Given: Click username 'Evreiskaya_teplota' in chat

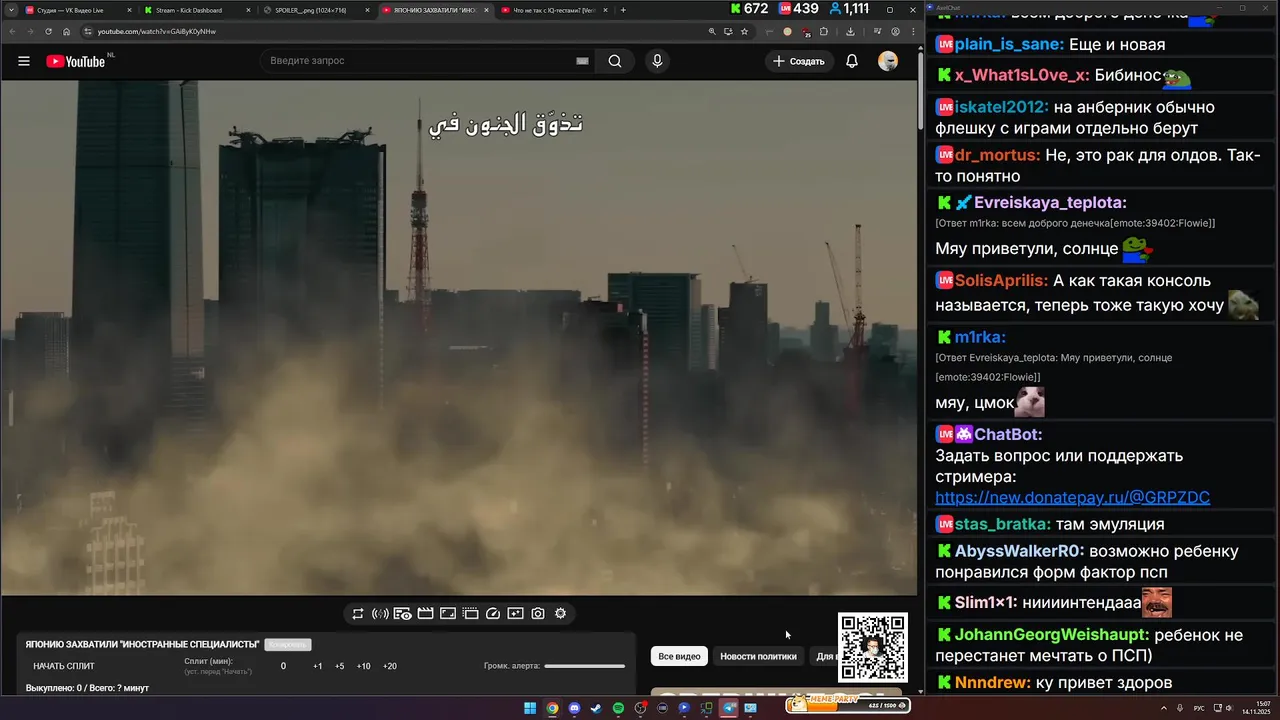Looking at the screenshot, I should tap(1050, 203).
